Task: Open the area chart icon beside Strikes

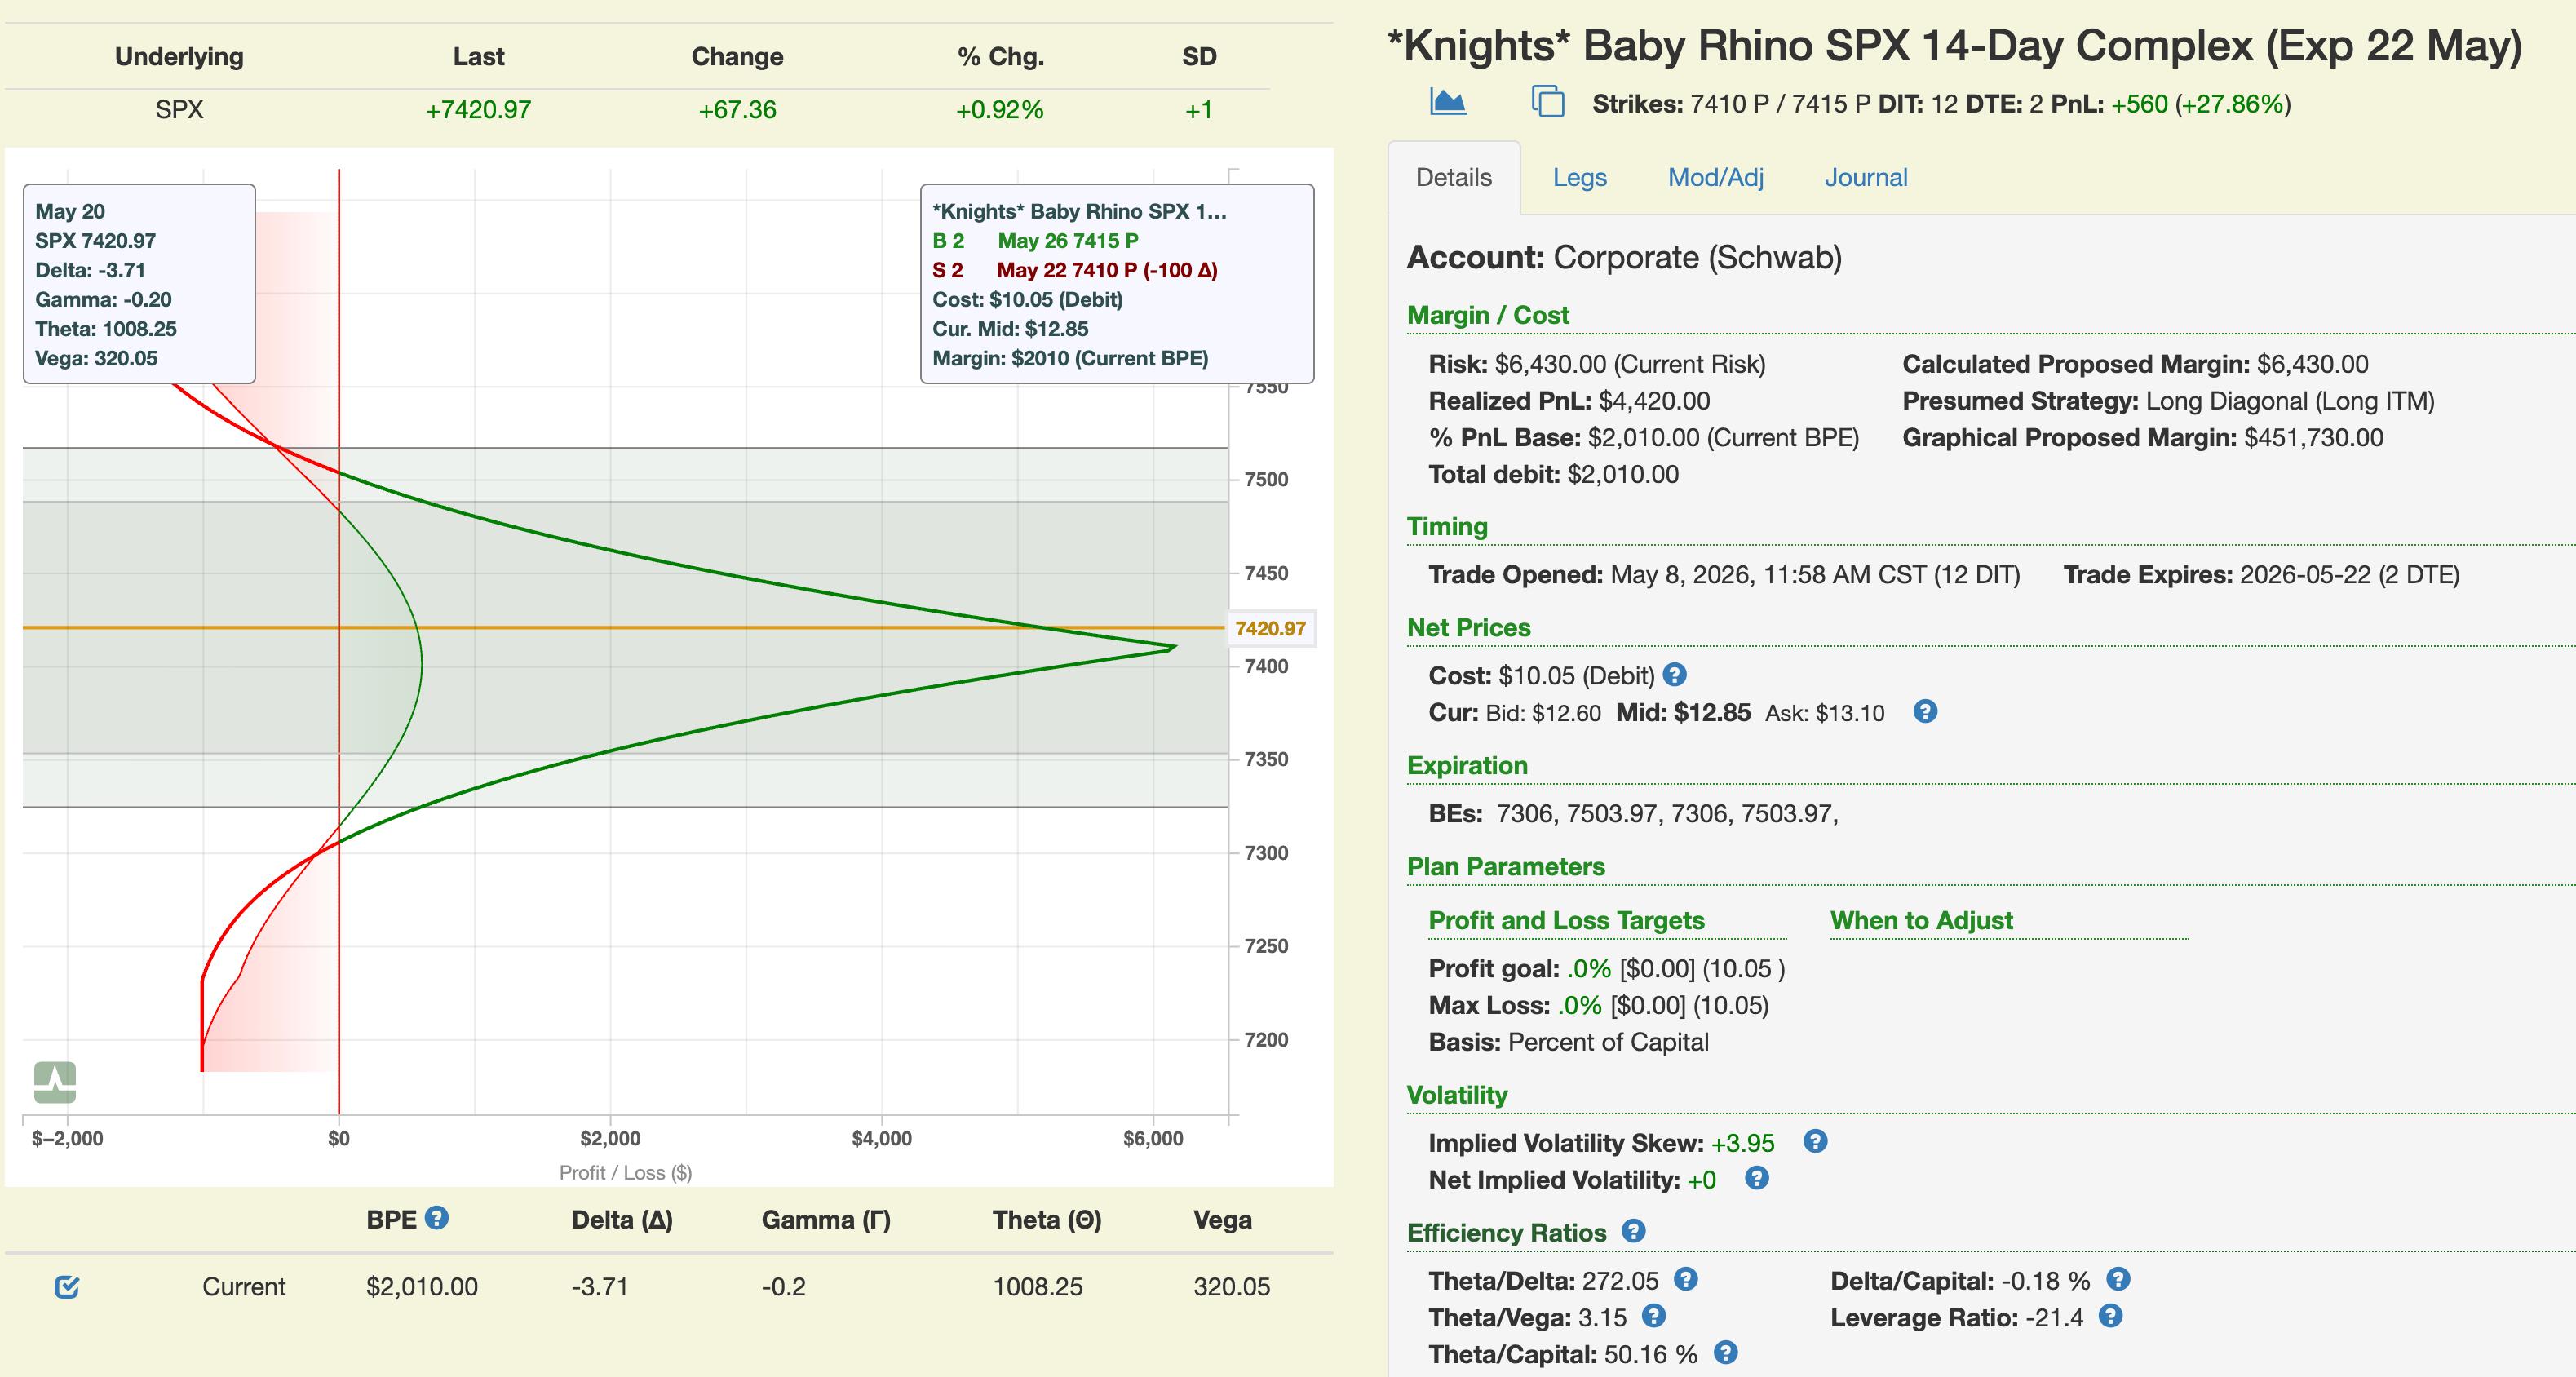Action: point(1448,101)
